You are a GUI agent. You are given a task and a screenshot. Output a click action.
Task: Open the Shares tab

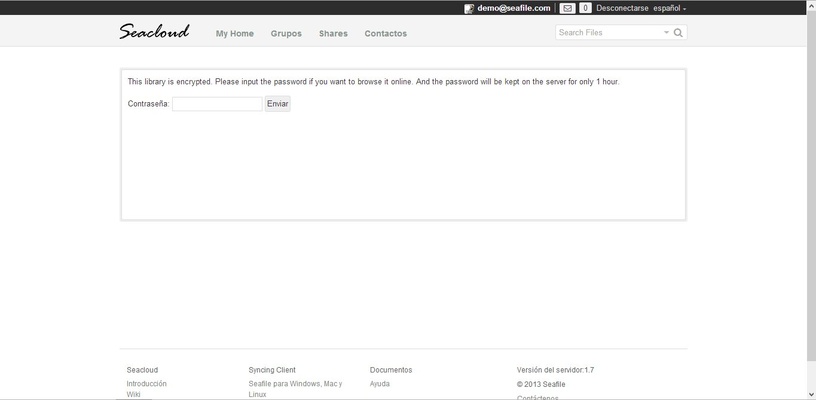click(333, 33)
